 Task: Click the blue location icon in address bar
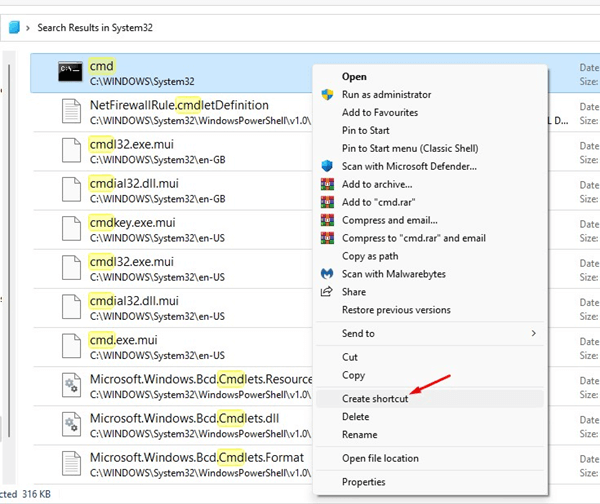tap(14, 28)
